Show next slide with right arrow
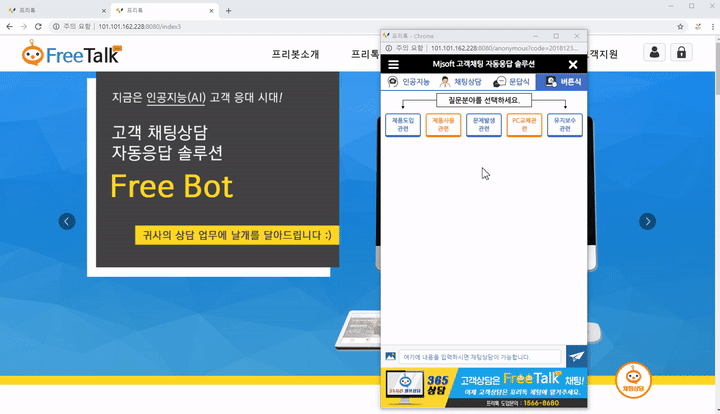Viewport: 720px width, 414px height. pyautogui.click(x=647, y=221)
